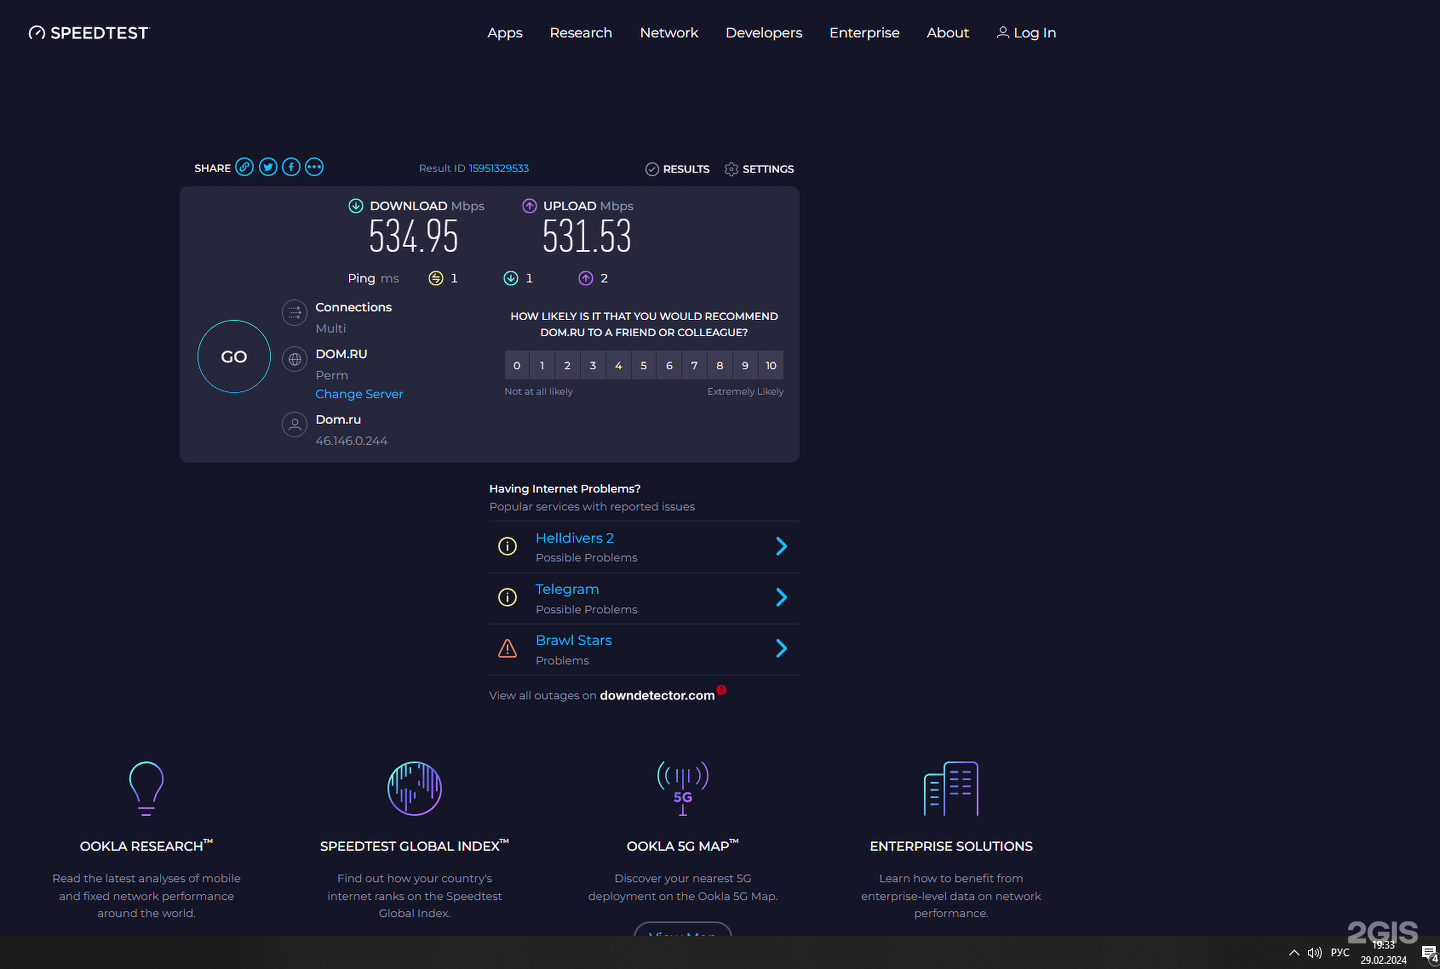Click the Dom.ru provider user icon

point(294,425)
